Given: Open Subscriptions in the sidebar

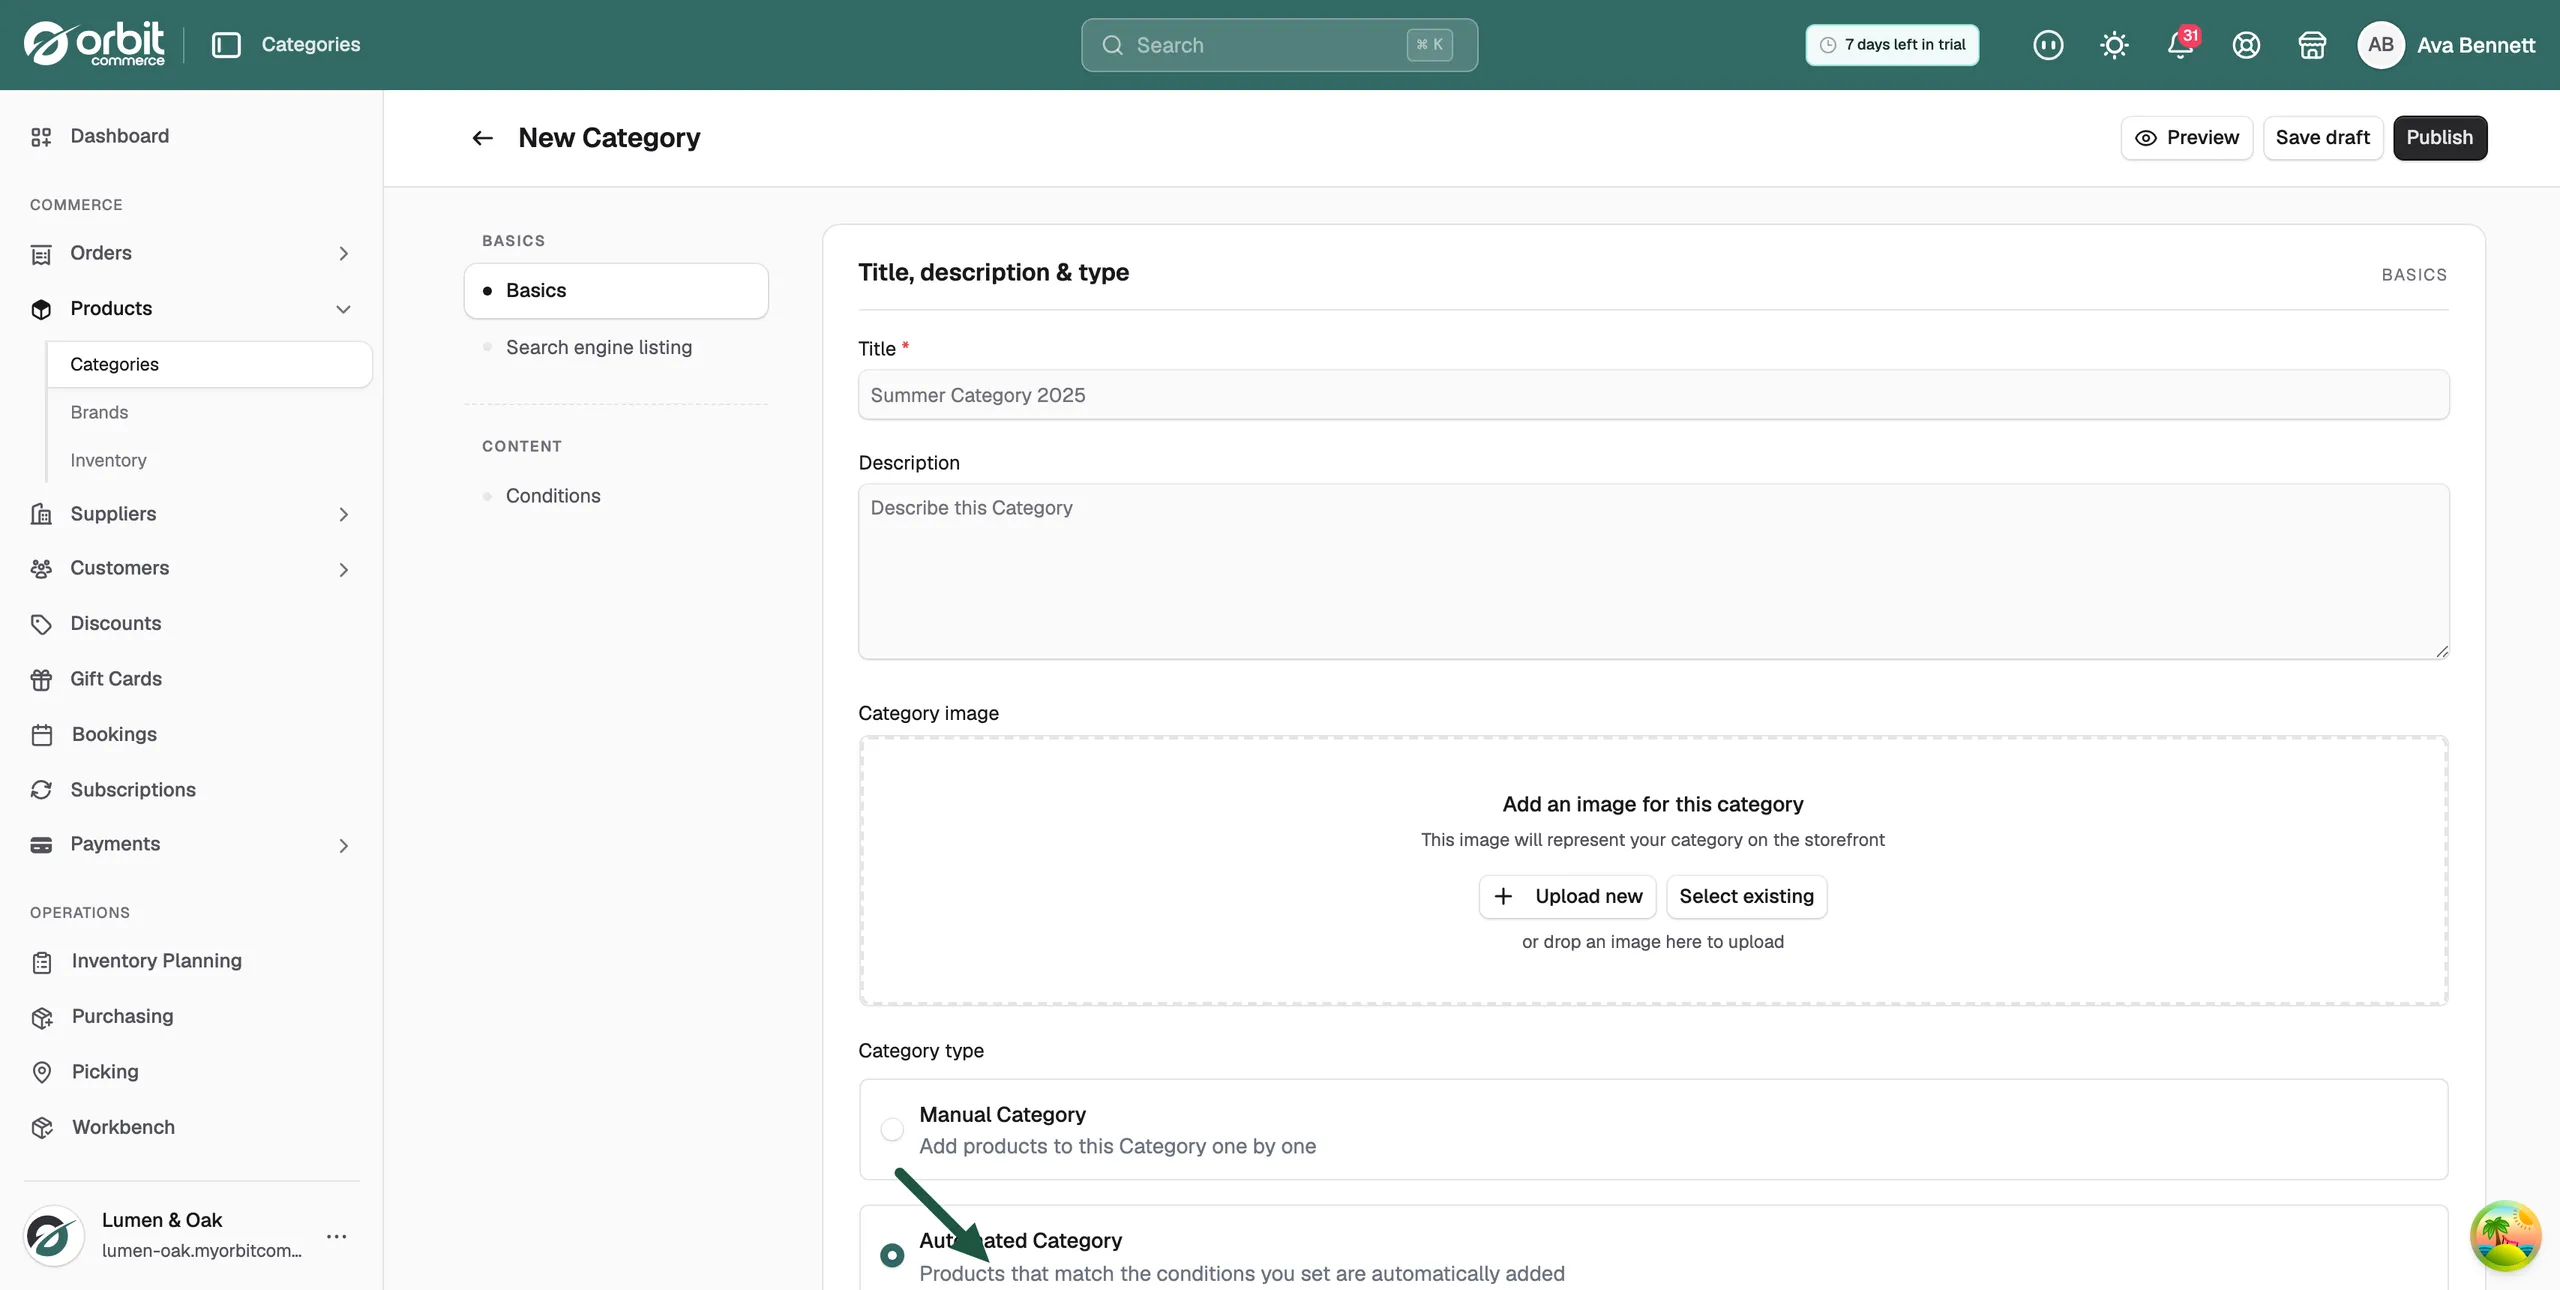Looking at the screenshot, I should tap(191, 790).
